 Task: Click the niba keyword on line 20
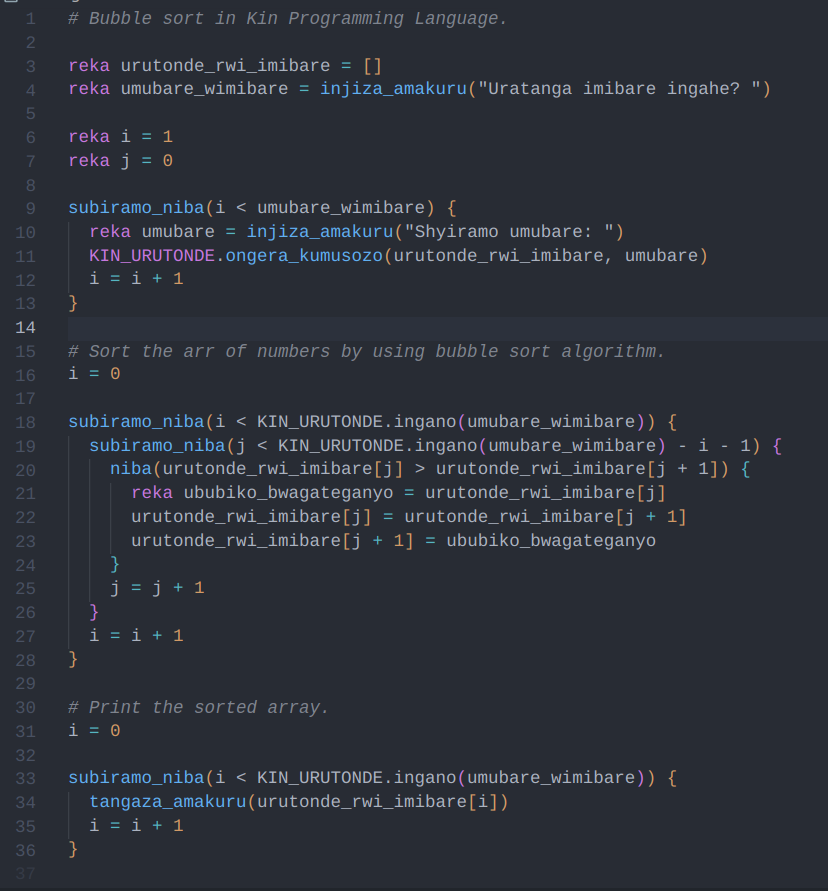131,469
